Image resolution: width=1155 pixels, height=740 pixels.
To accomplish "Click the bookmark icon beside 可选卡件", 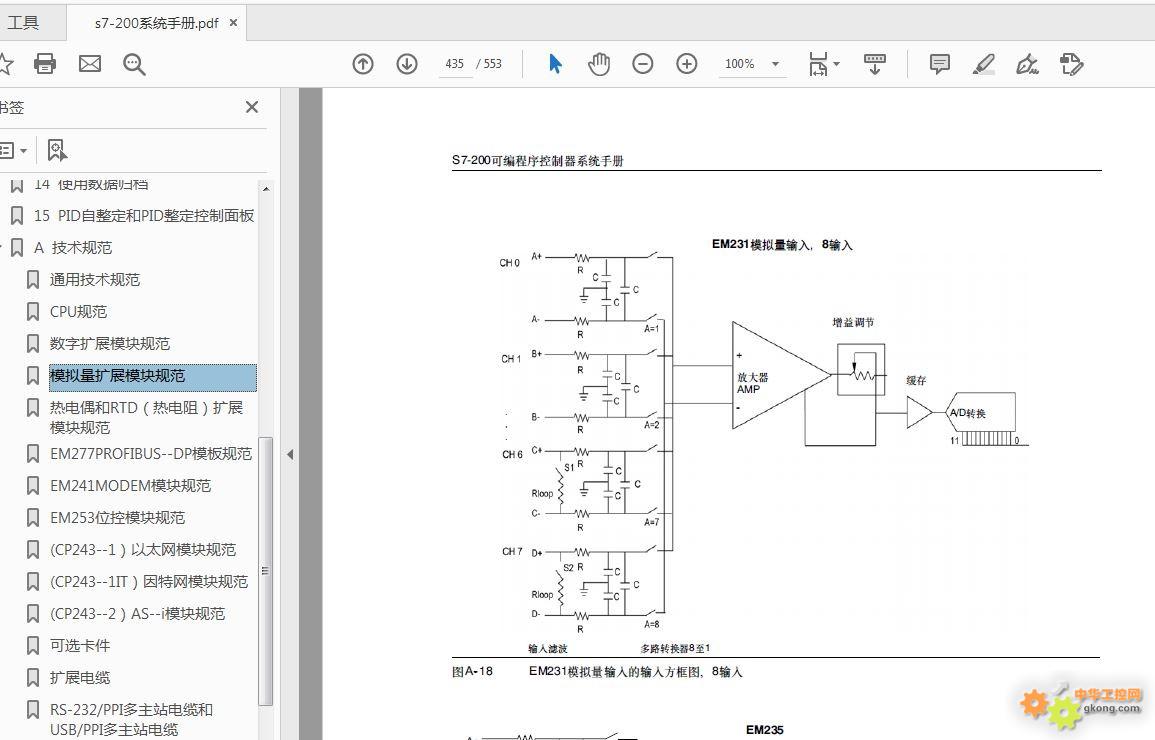I will 32,646.
